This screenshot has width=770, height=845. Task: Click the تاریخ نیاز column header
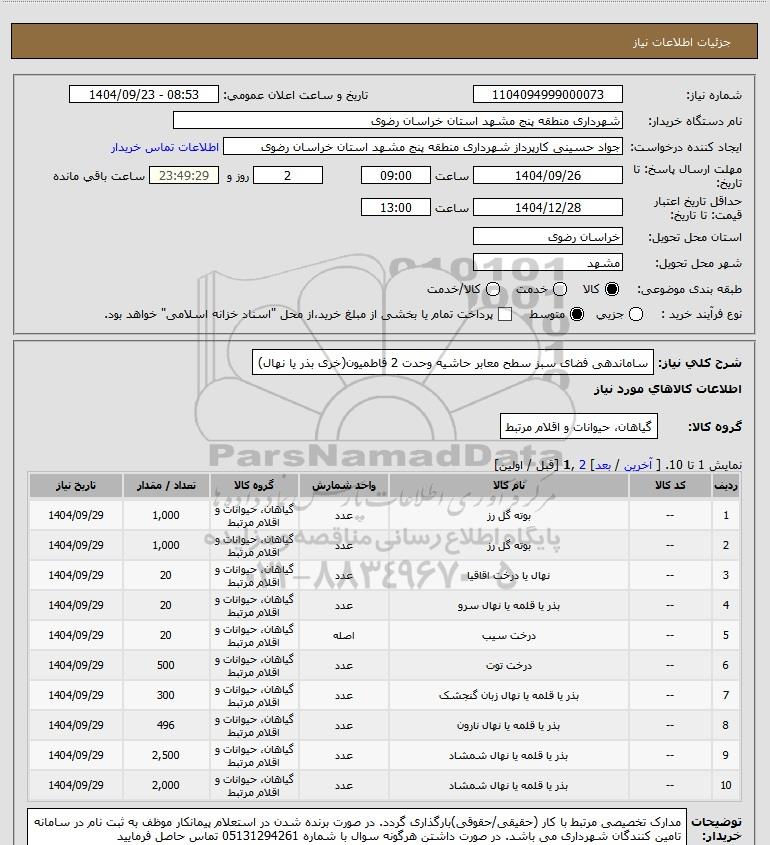(x=75, y=485)
